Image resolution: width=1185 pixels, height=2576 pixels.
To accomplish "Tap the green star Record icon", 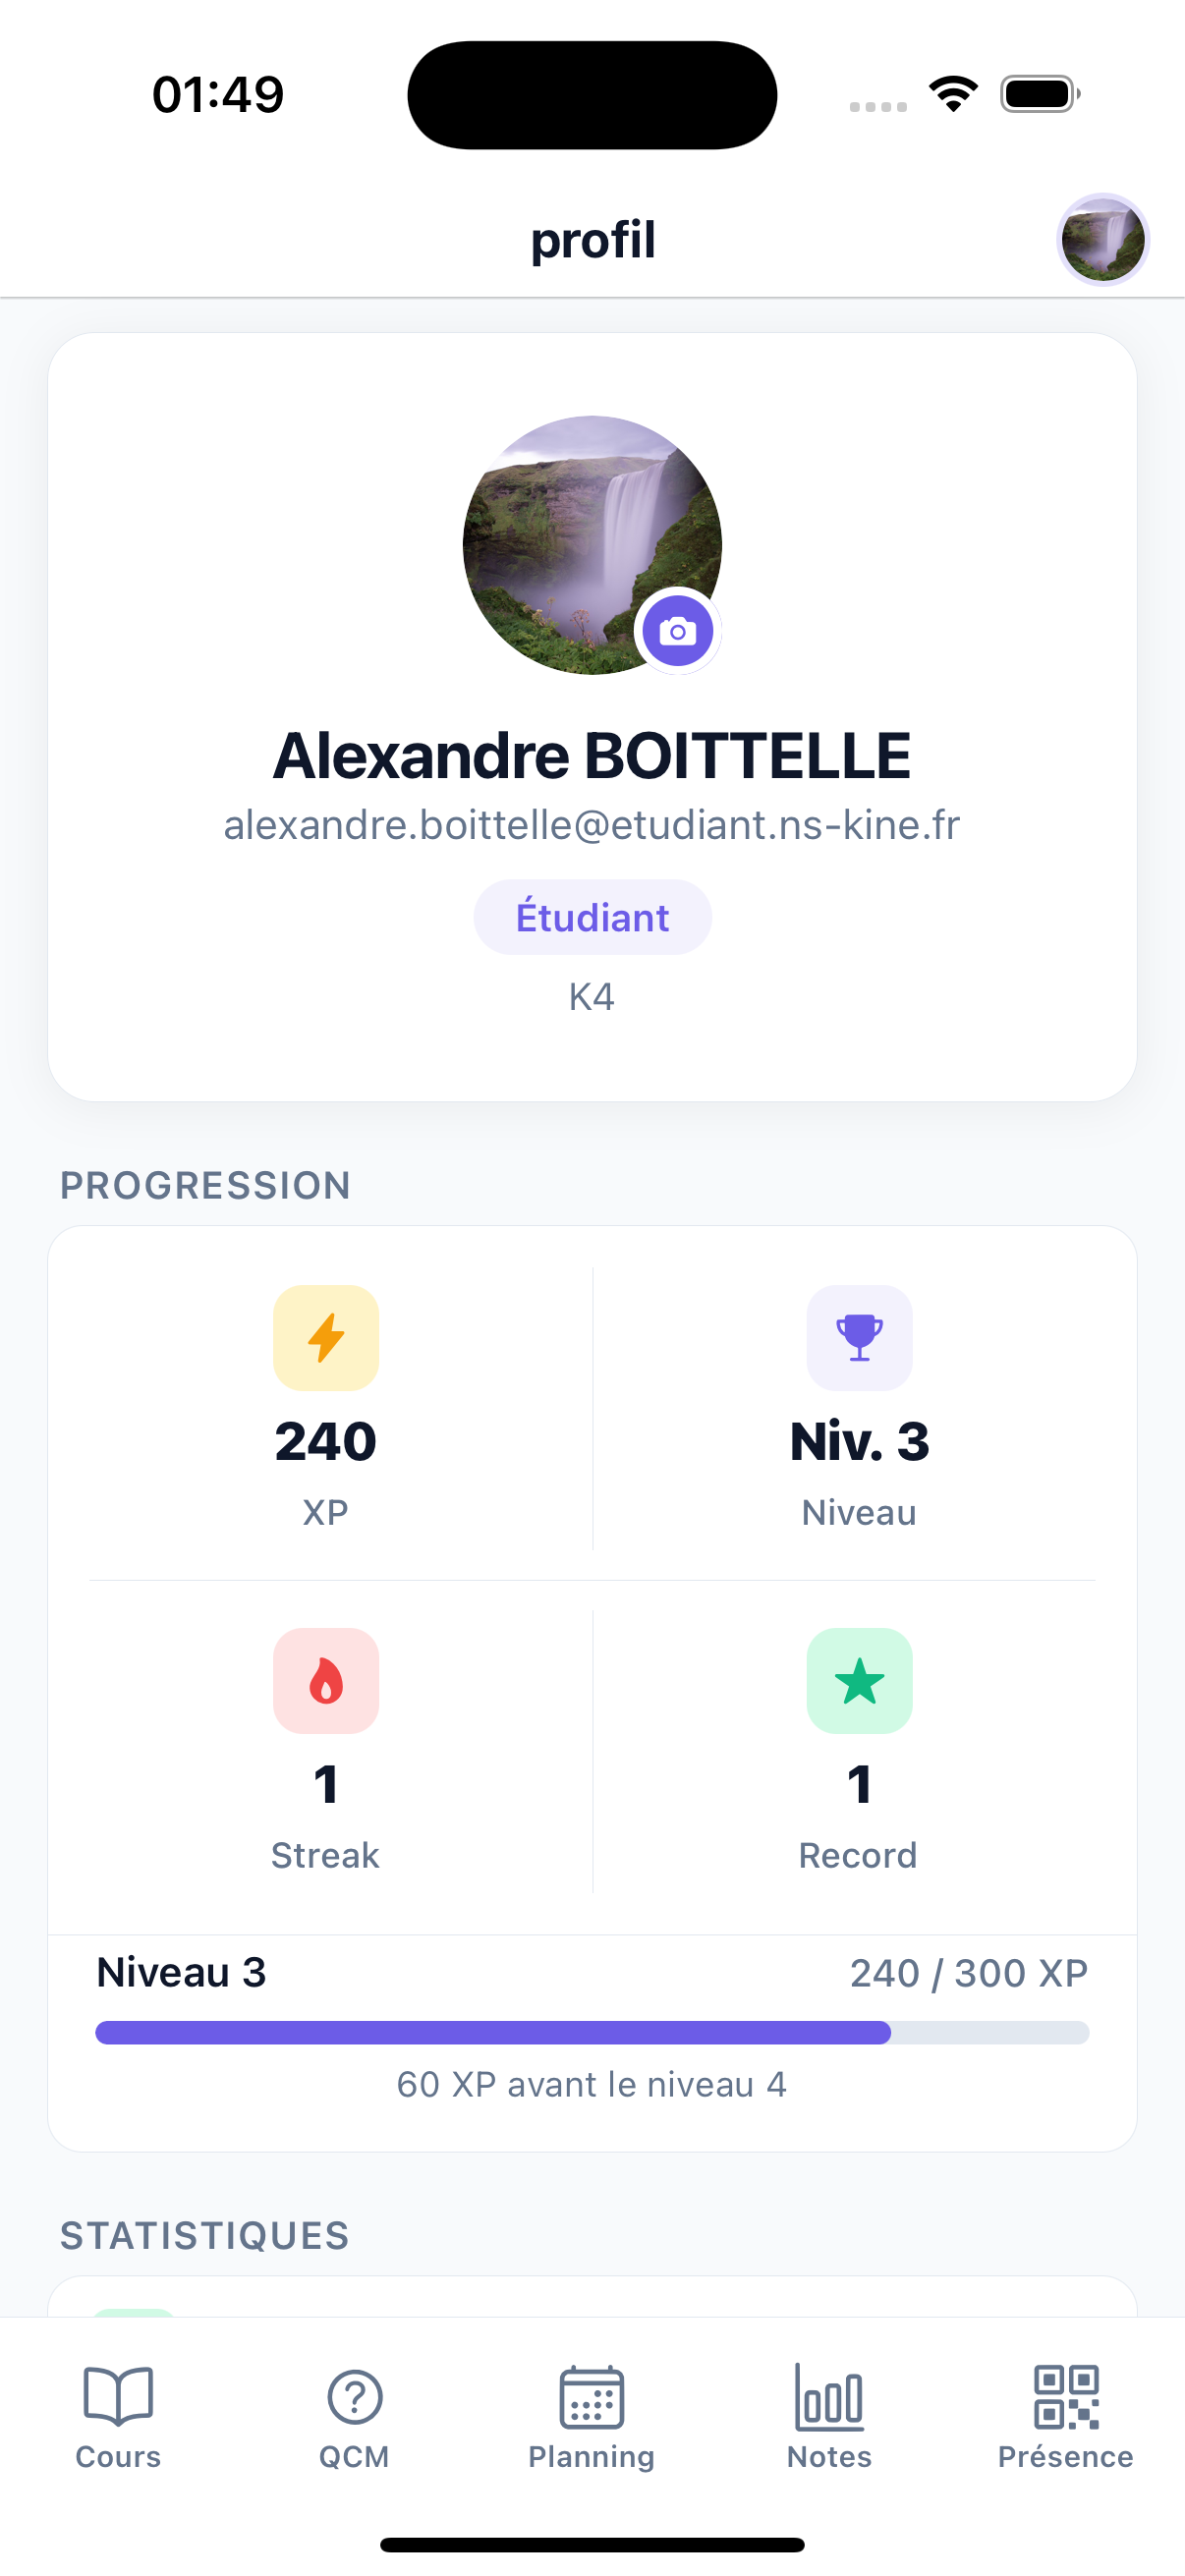I will pyautogui.click(x=859, y=1681).
